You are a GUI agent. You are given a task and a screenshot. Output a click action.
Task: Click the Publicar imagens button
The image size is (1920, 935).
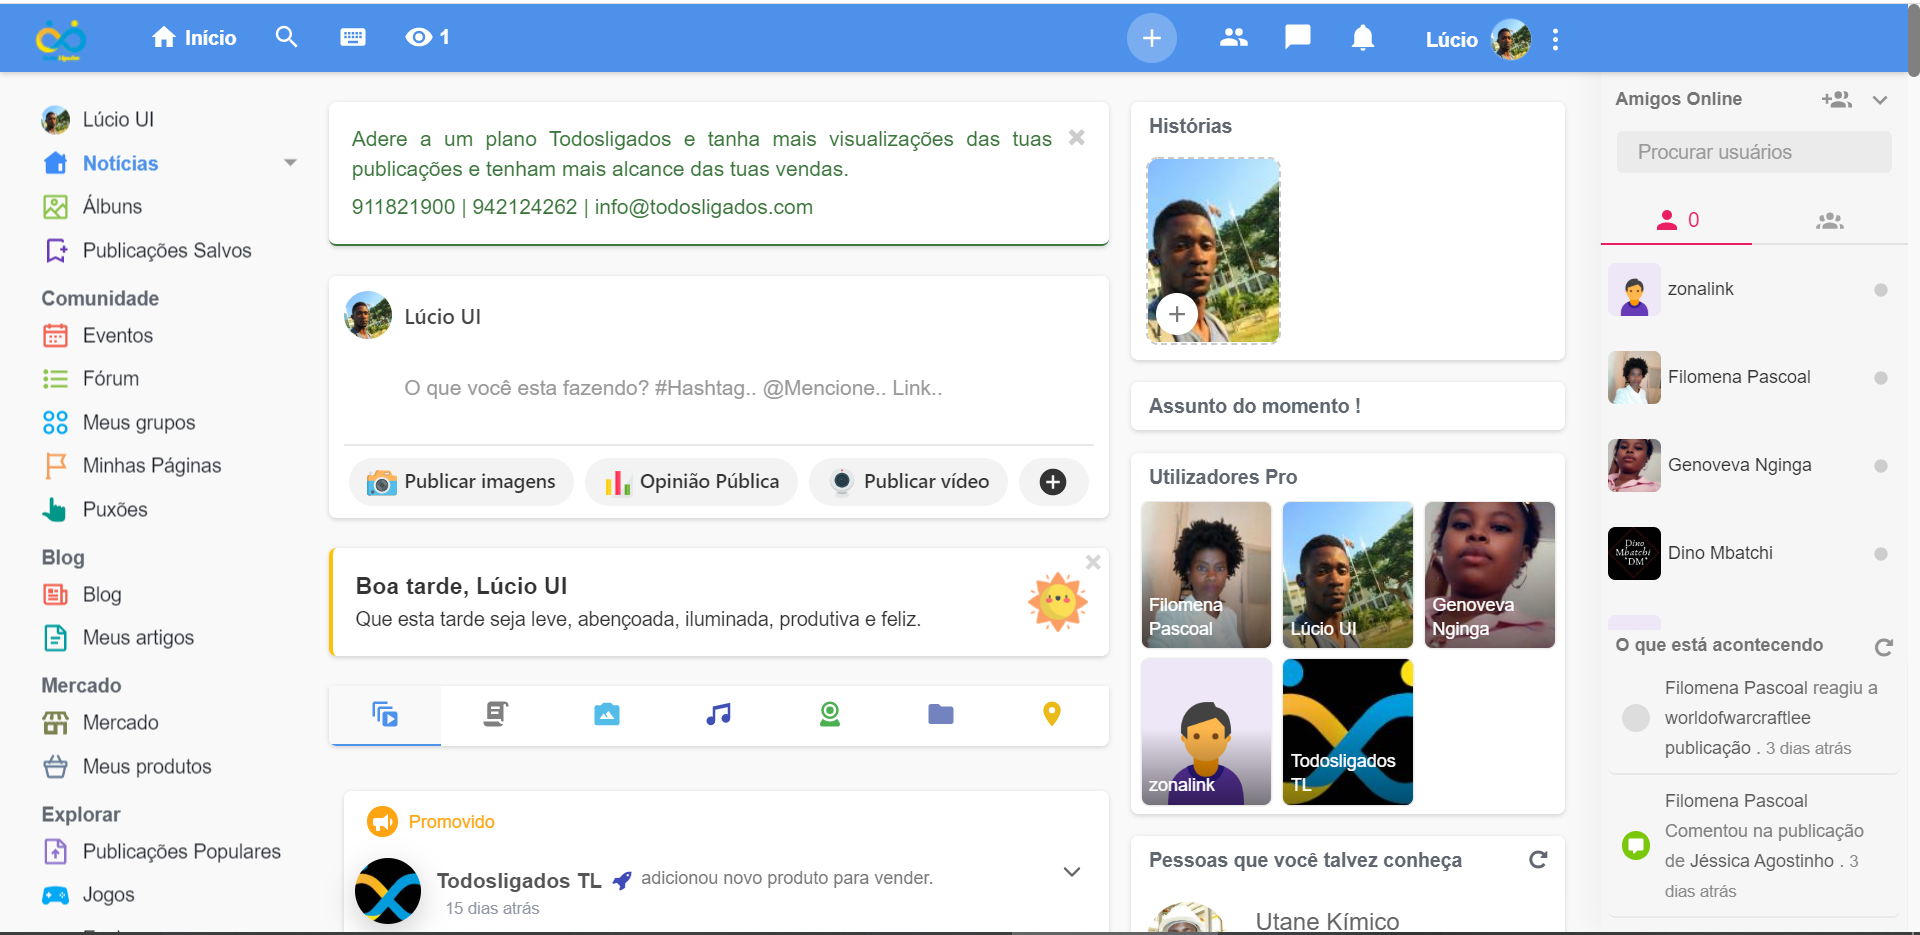pos(461,482)
